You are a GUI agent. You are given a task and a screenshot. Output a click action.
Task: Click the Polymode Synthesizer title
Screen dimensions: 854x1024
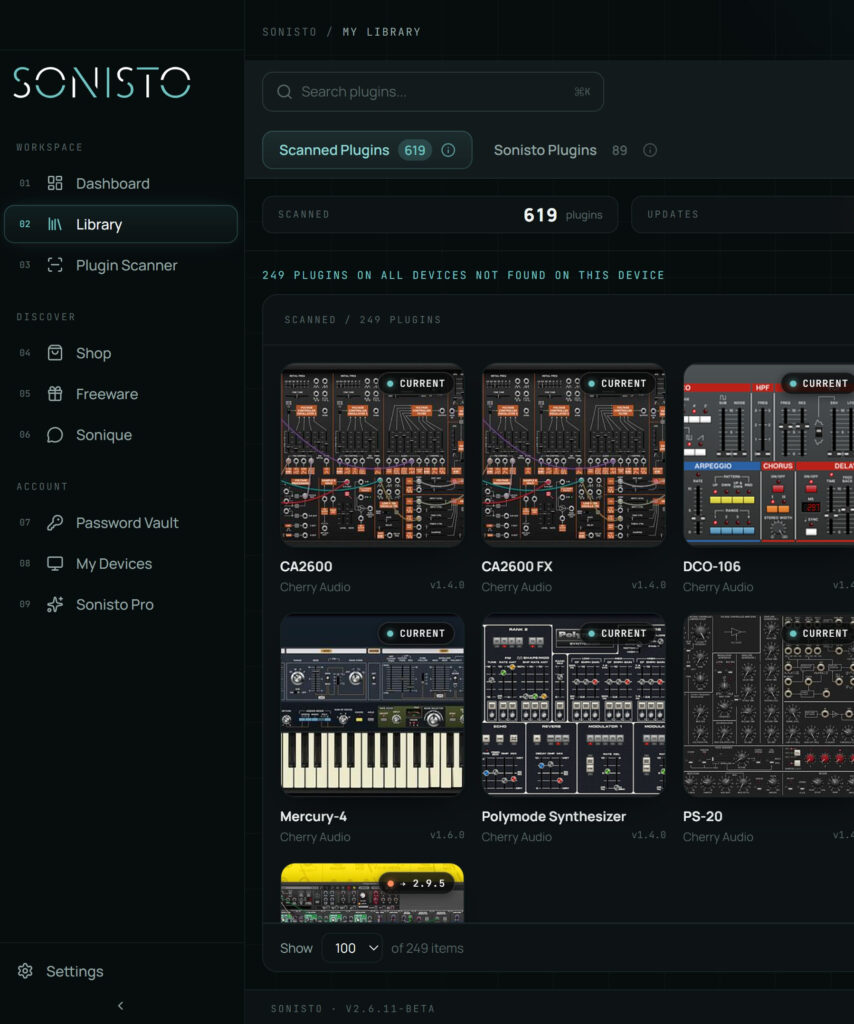(554, 816)
